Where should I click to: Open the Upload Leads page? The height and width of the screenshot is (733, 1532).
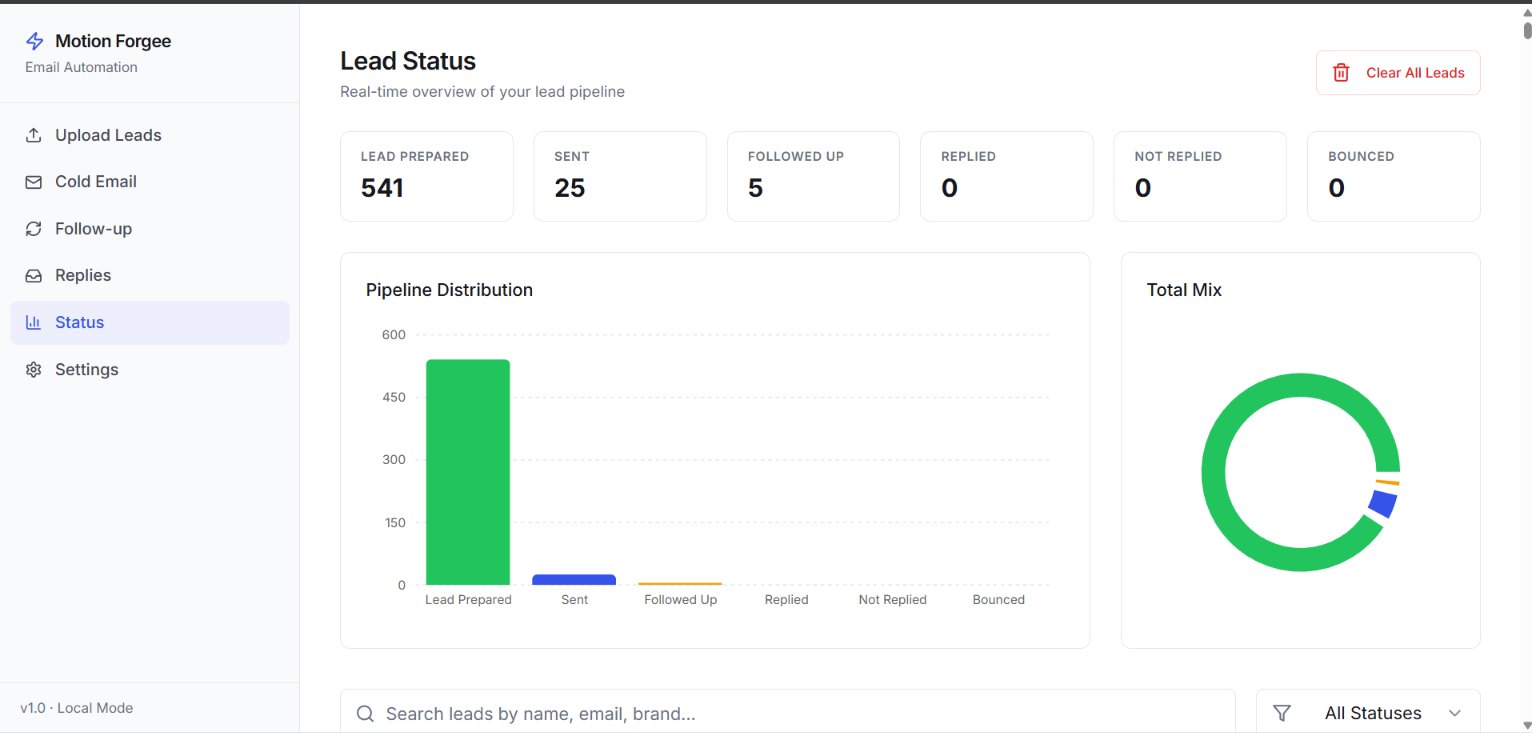pos(150,135)
